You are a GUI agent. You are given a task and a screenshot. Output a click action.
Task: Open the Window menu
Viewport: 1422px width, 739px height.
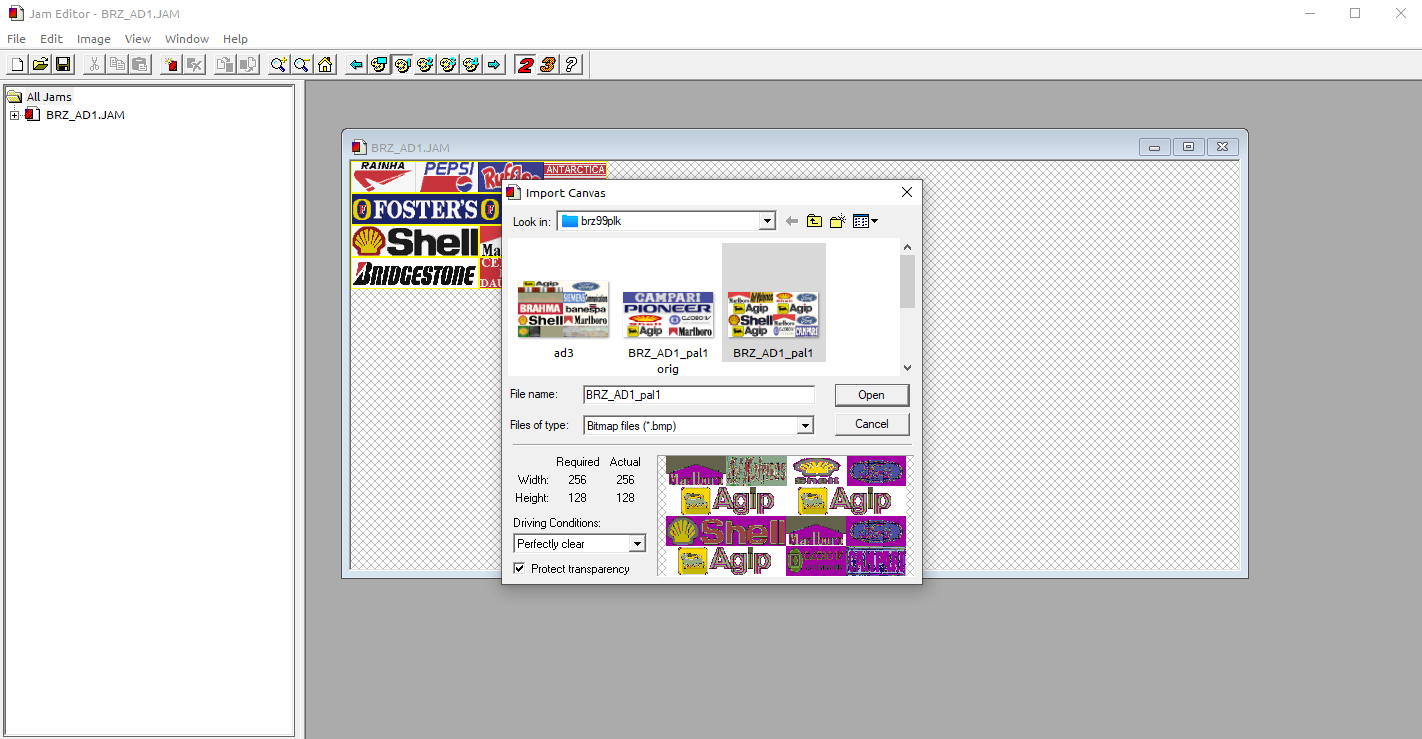pos(186,39)
